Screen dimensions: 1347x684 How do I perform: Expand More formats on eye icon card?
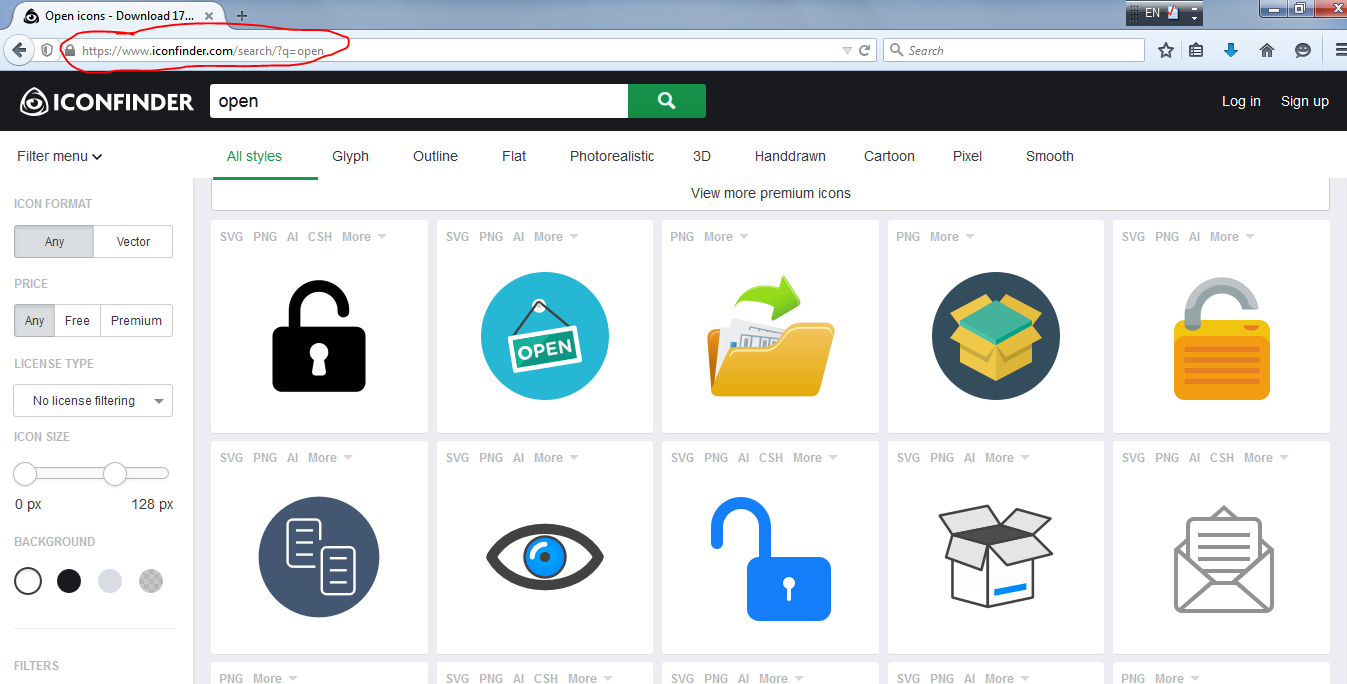coord(556,458)
